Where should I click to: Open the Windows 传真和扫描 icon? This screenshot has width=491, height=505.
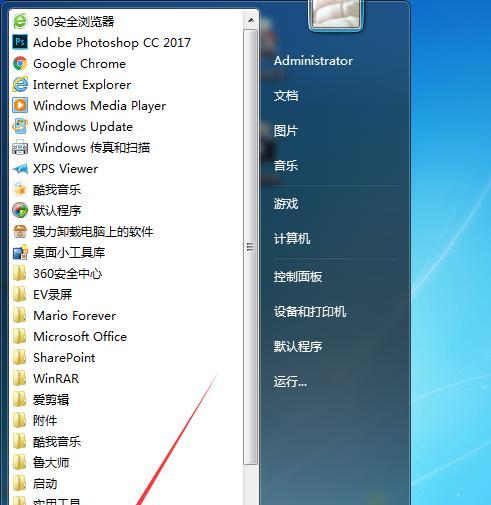(20, 147)
